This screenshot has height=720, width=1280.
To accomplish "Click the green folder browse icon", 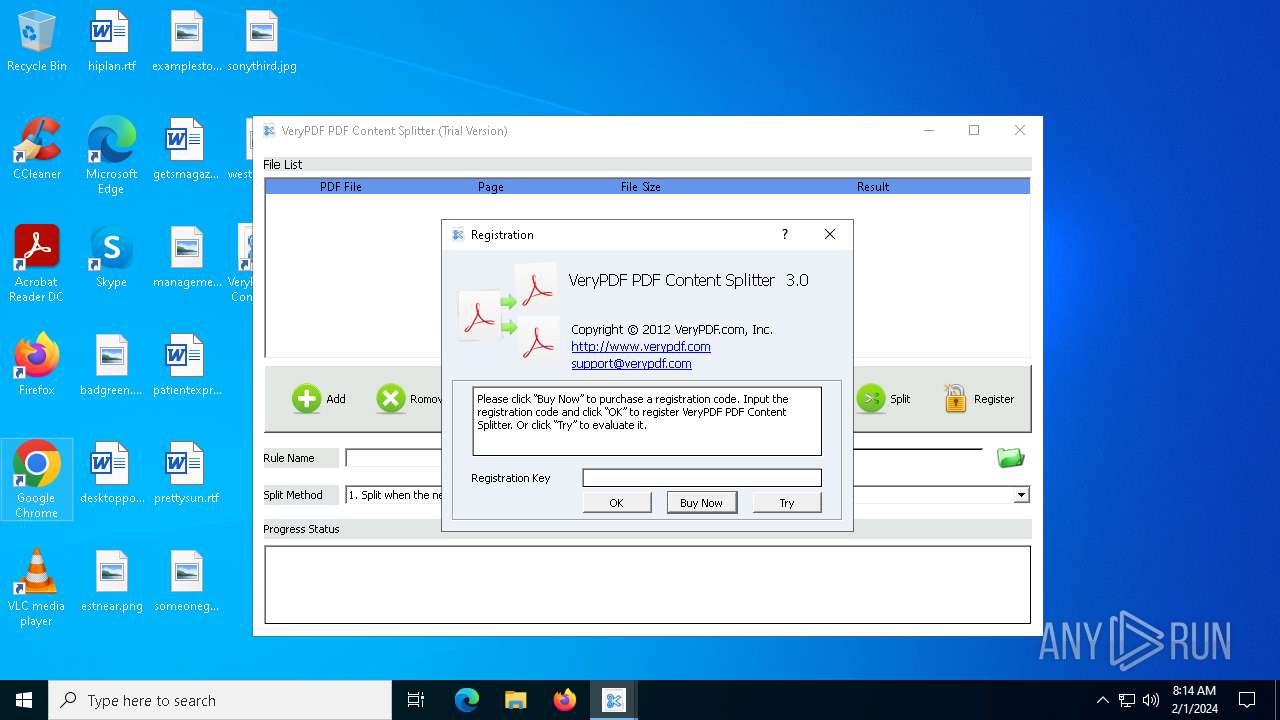I will point(1011,458).
